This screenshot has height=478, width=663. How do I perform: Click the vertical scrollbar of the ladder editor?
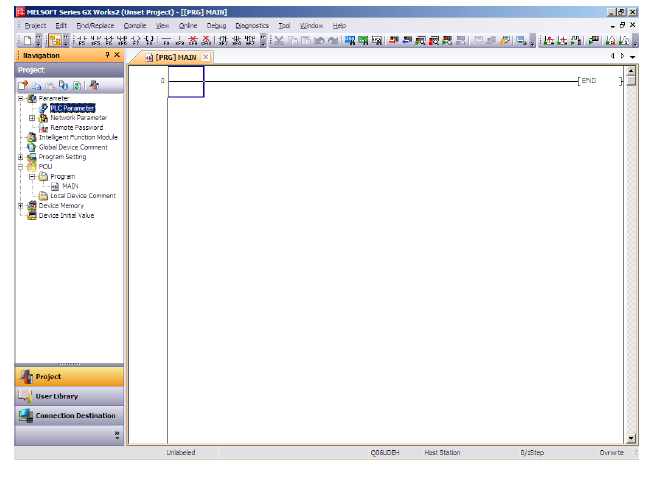pos(631,250)
